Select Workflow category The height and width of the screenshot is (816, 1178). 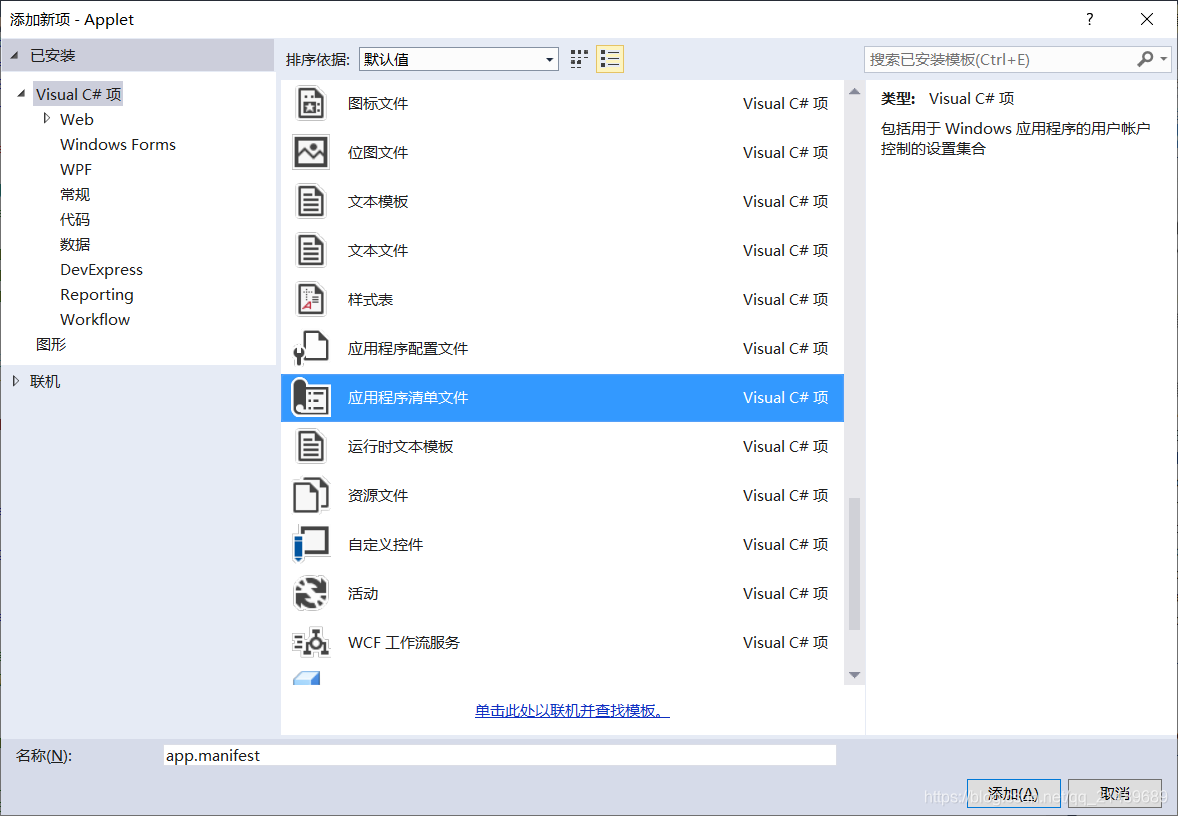pyautogui.click(x=95, y=319)
